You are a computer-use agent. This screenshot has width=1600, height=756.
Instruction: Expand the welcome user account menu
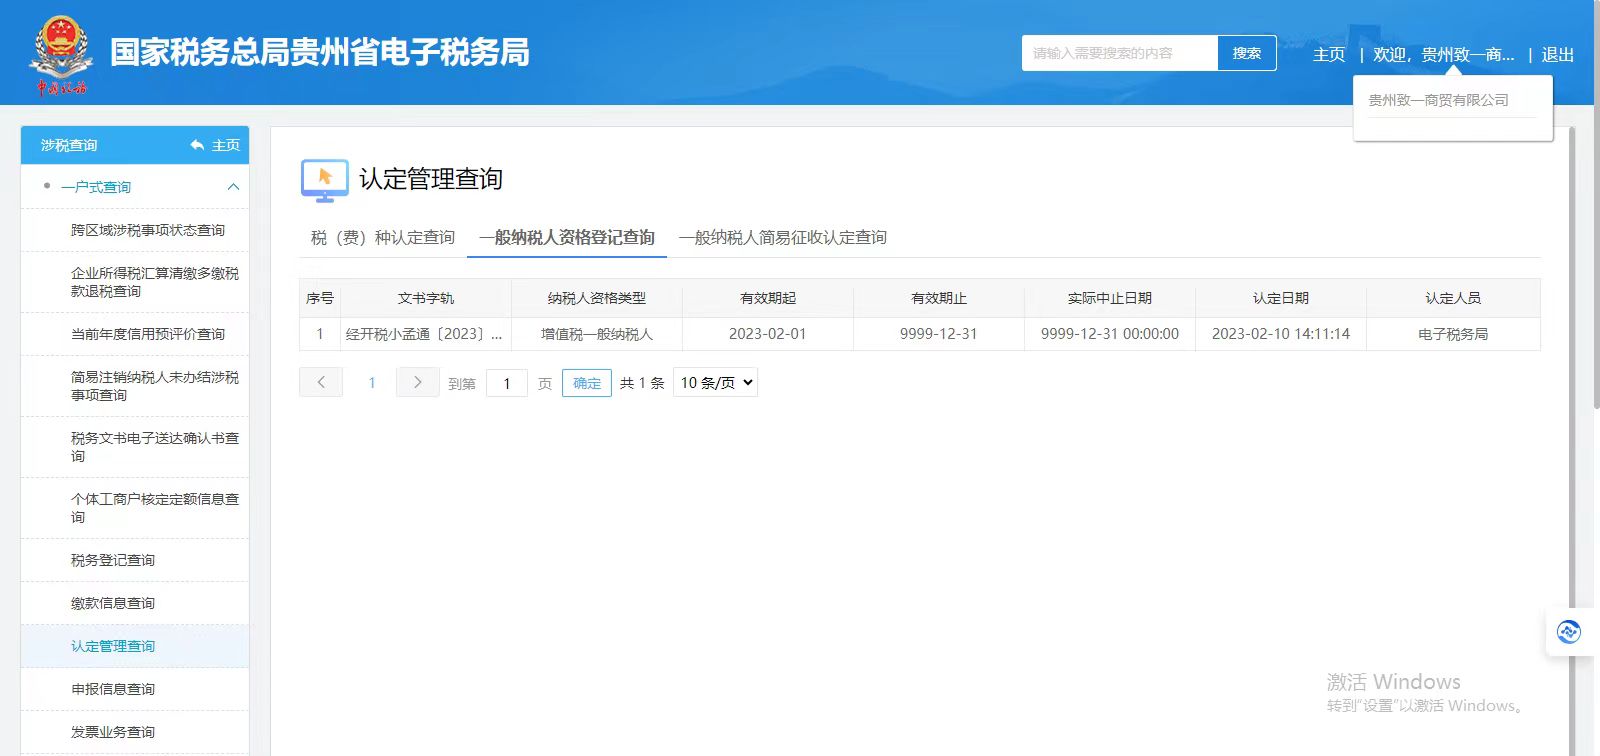tap(1443, 54)
